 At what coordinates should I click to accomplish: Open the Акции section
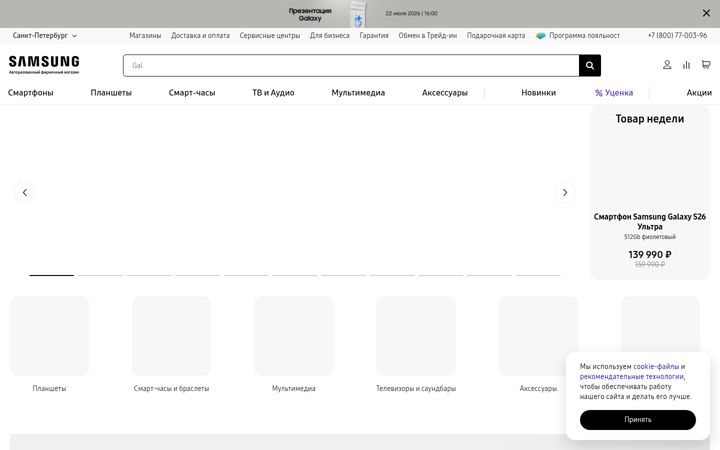699,93
